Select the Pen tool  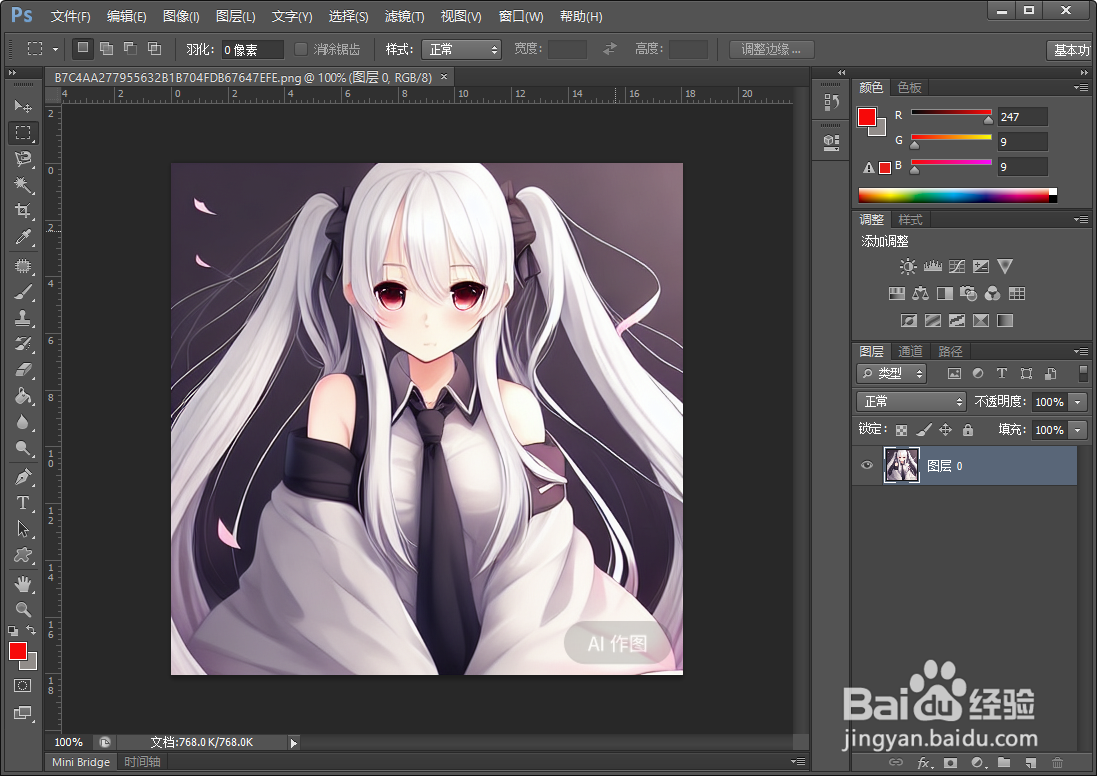(23, 477)
